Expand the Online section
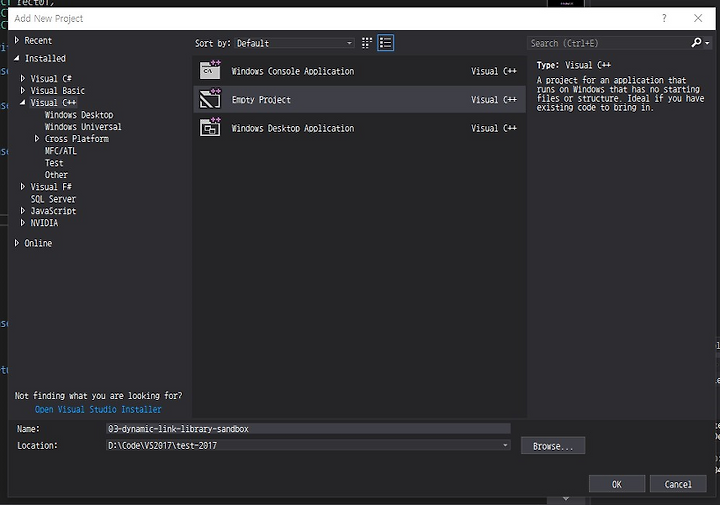 (17, 243)
